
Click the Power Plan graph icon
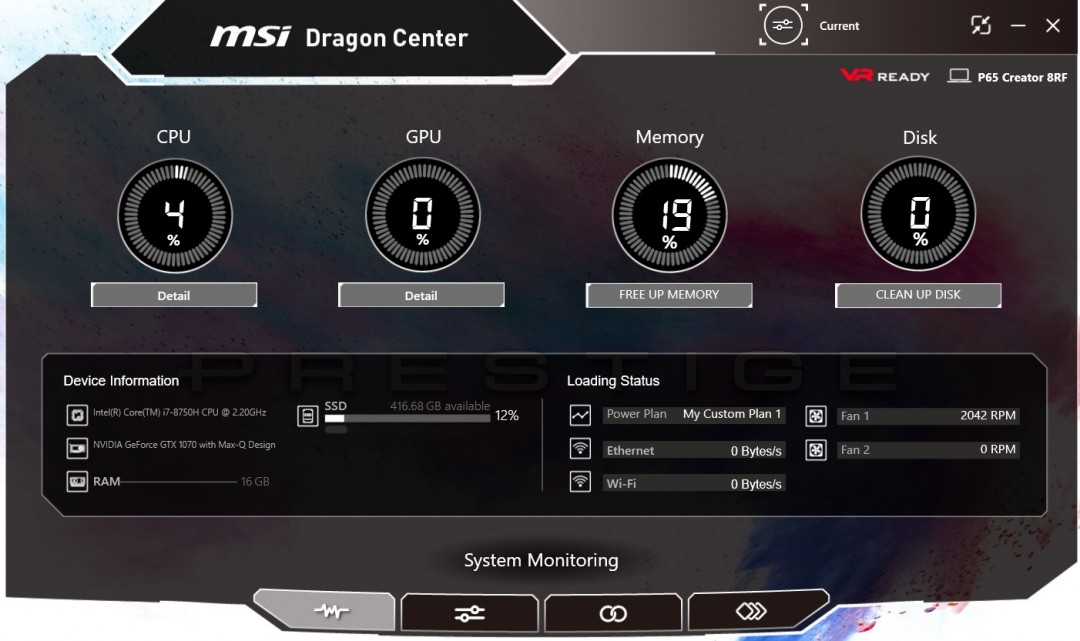[580, 414]
